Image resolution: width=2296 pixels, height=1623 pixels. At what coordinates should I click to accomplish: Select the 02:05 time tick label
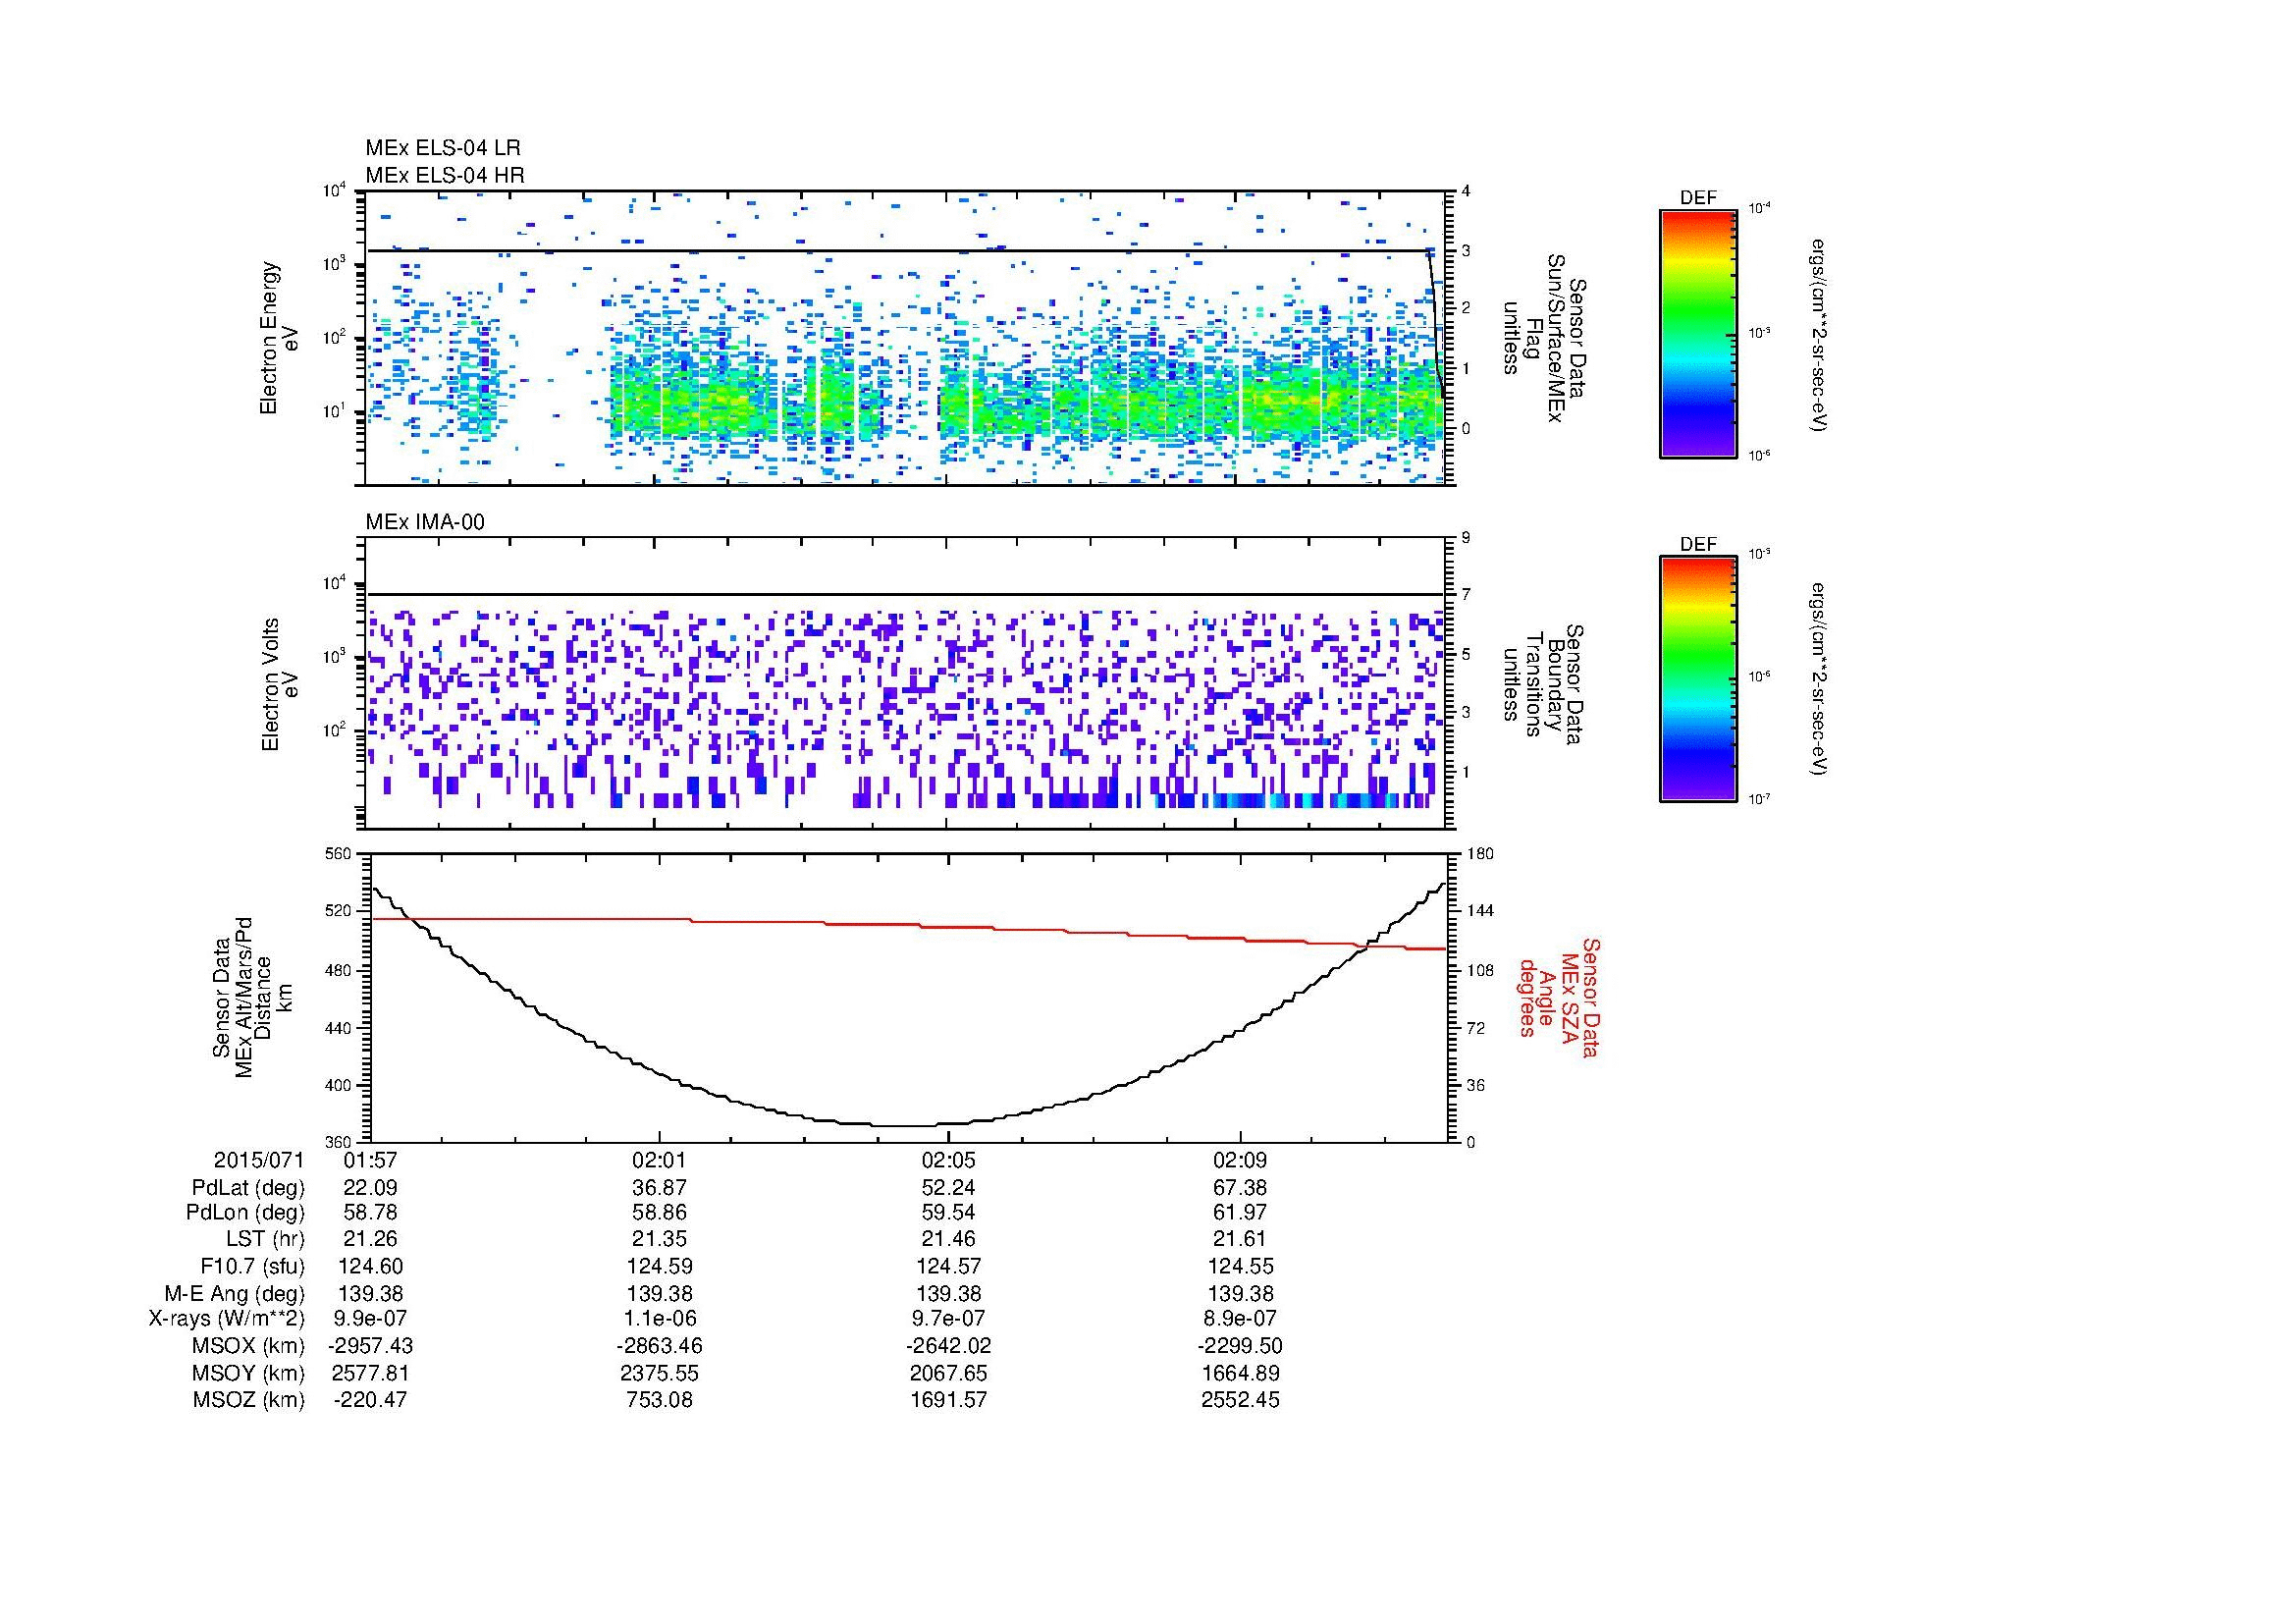[949, 1160]
